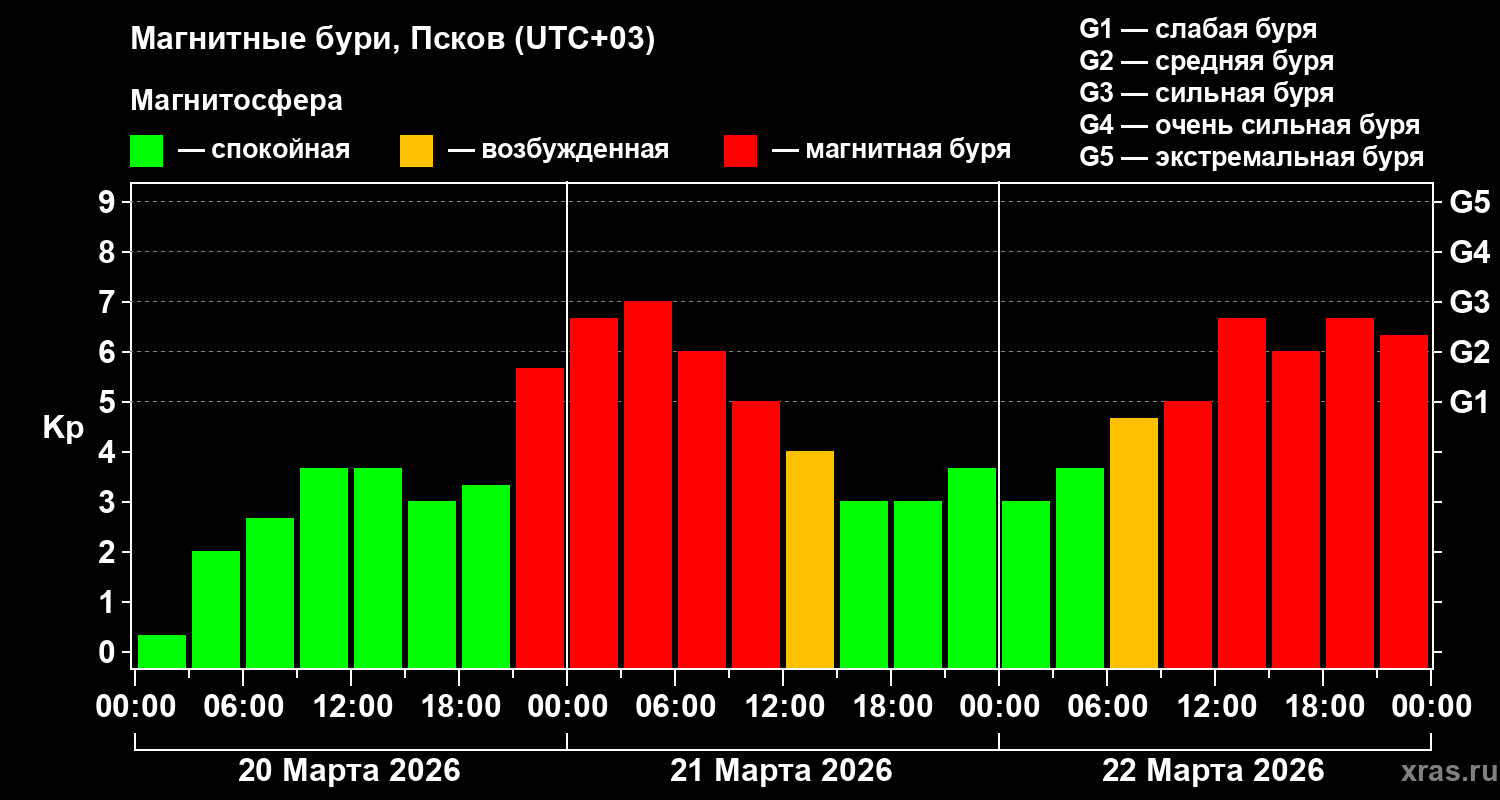Screen dimensions: 1500x800
Task: Click the '06:00' time label for 22 Марта
Action: (x=1107, y=706)
